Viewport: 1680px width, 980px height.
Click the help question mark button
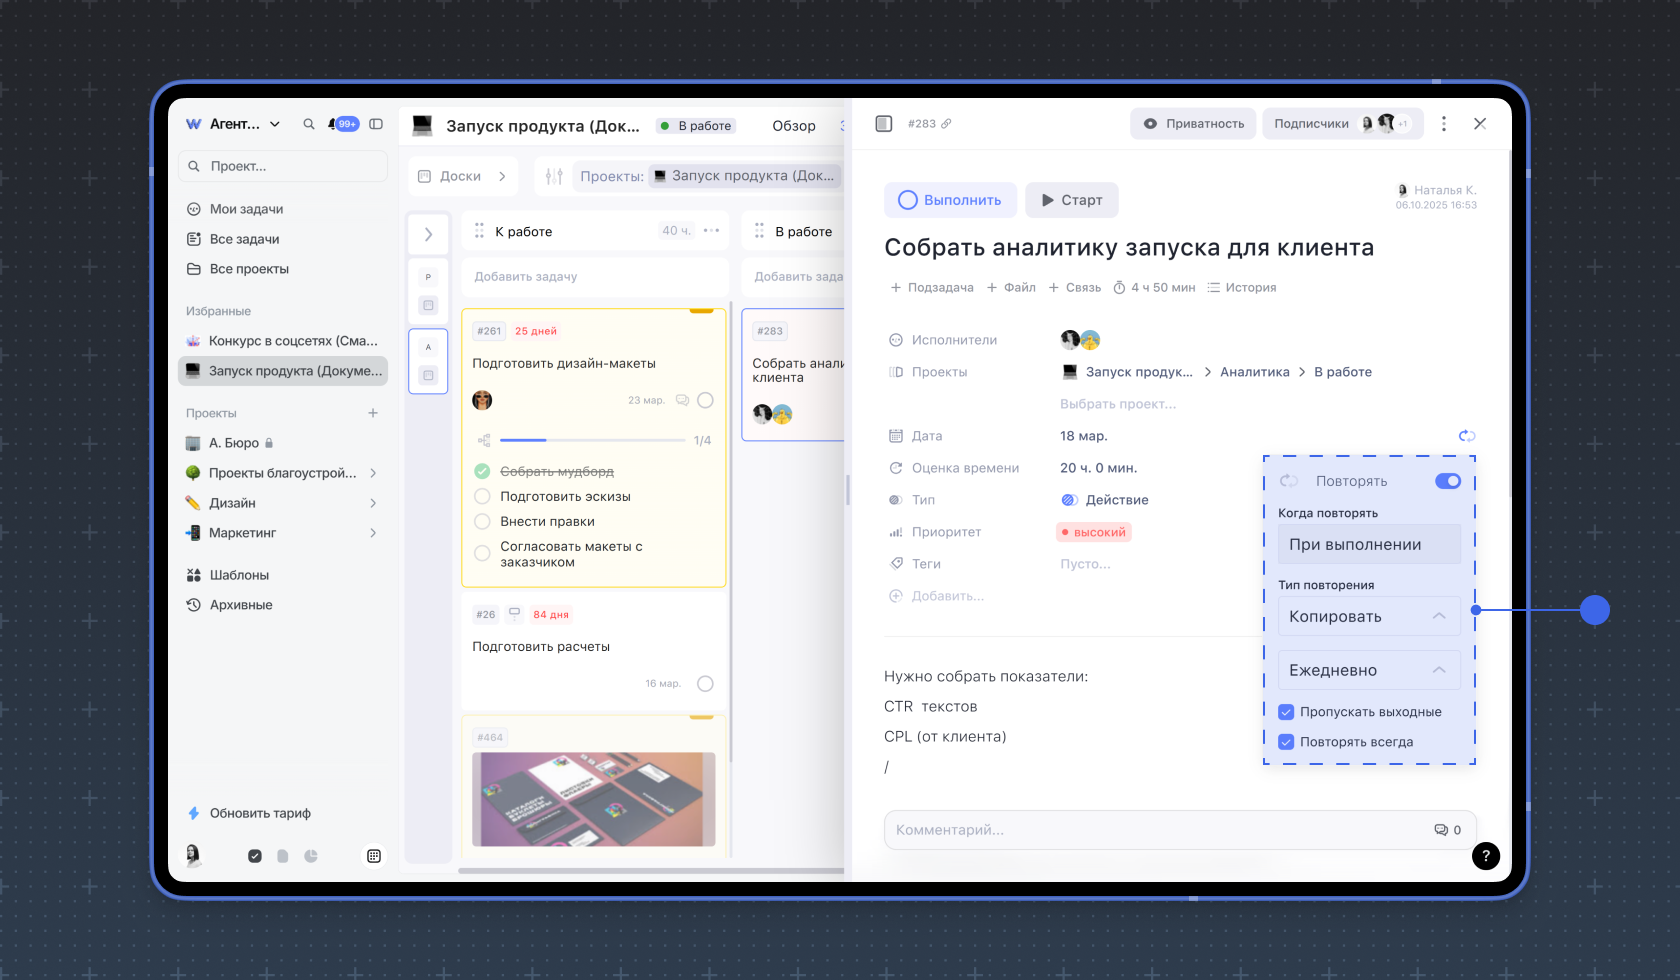1485,855
